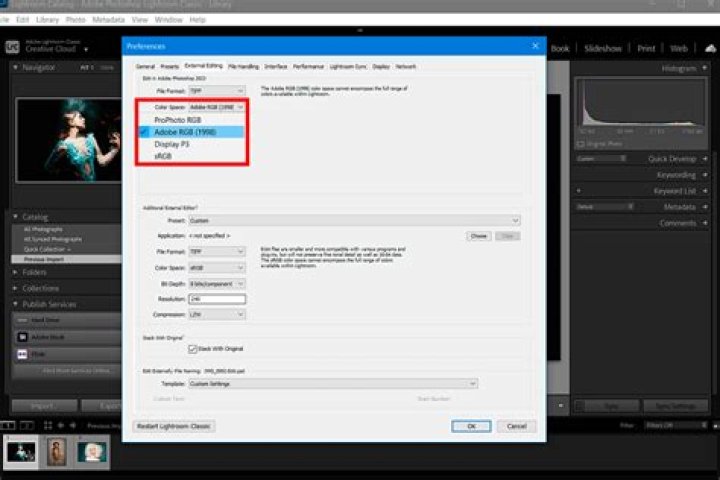The image size is (720, 480).
Task: Expand the Keywording panel
Action: coord(705,175)
